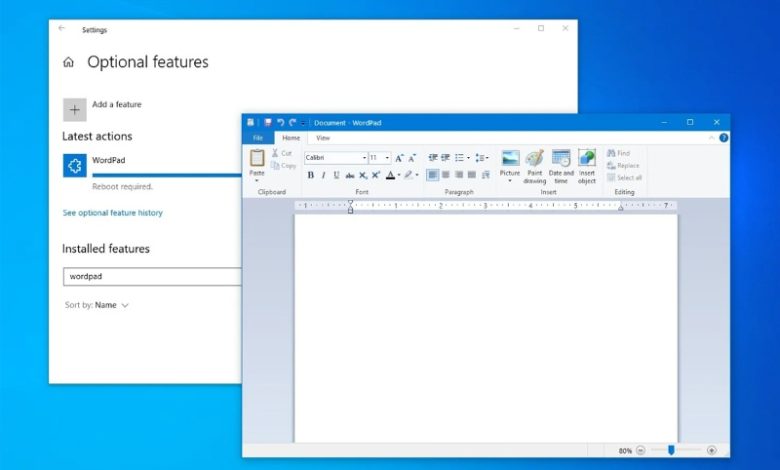Open WordPad Help question mark icon
Viewport: 780px width, 470px height.
coord(724,138)
